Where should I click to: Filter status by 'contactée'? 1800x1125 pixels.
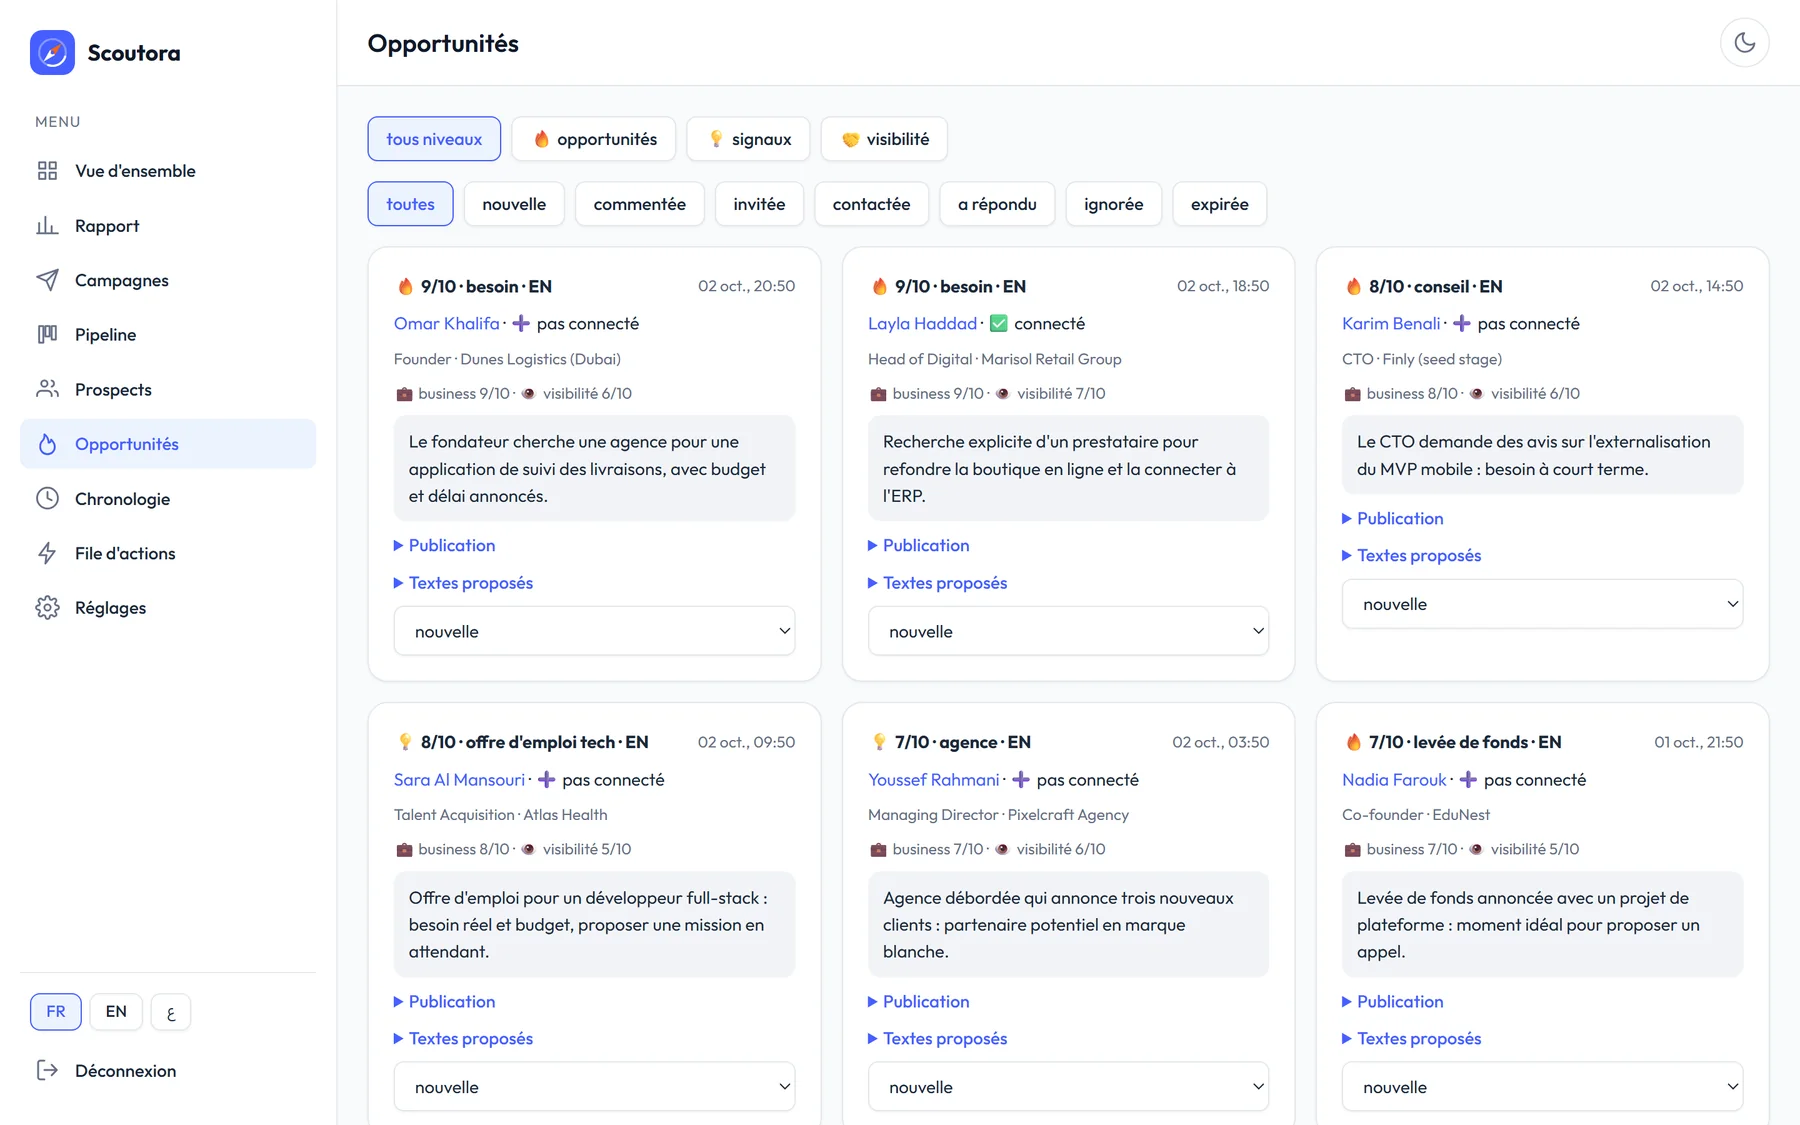[x=871, y=204]
